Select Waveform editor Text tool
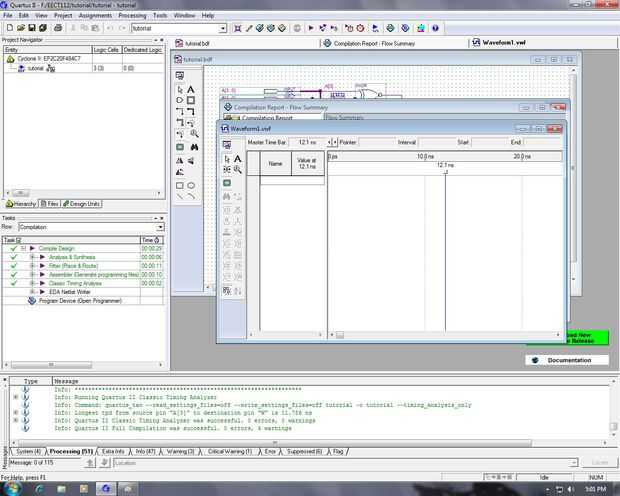 pos(237,159)
